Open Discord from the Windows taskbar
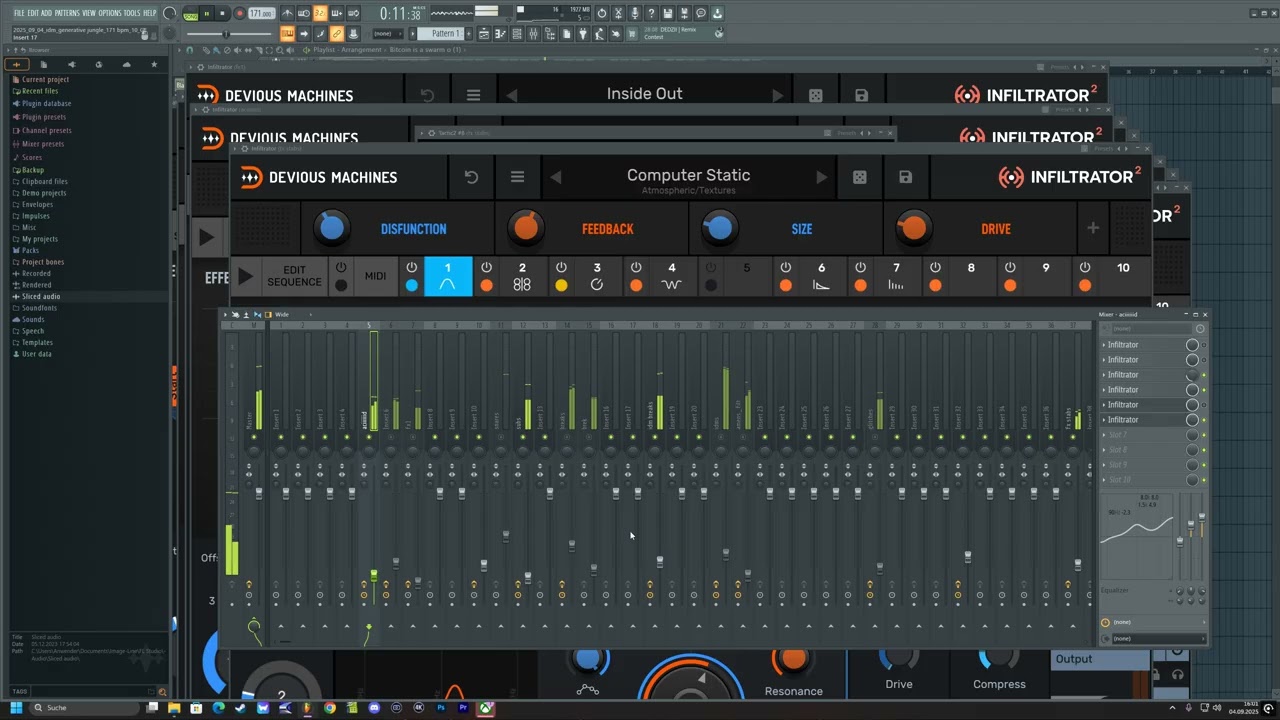This screenshot has width=1280, height=720. 374,708
